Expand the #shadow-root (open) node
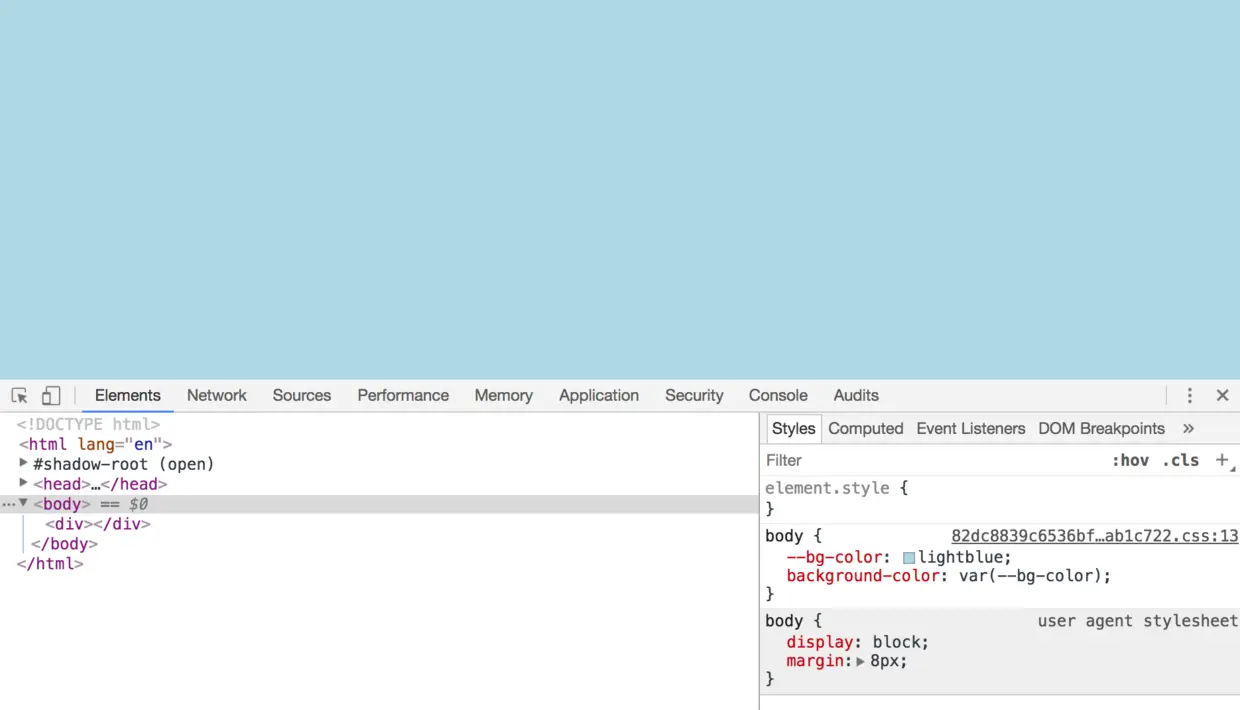Screen dimensions: 1240x710 [x=23, y=463]
